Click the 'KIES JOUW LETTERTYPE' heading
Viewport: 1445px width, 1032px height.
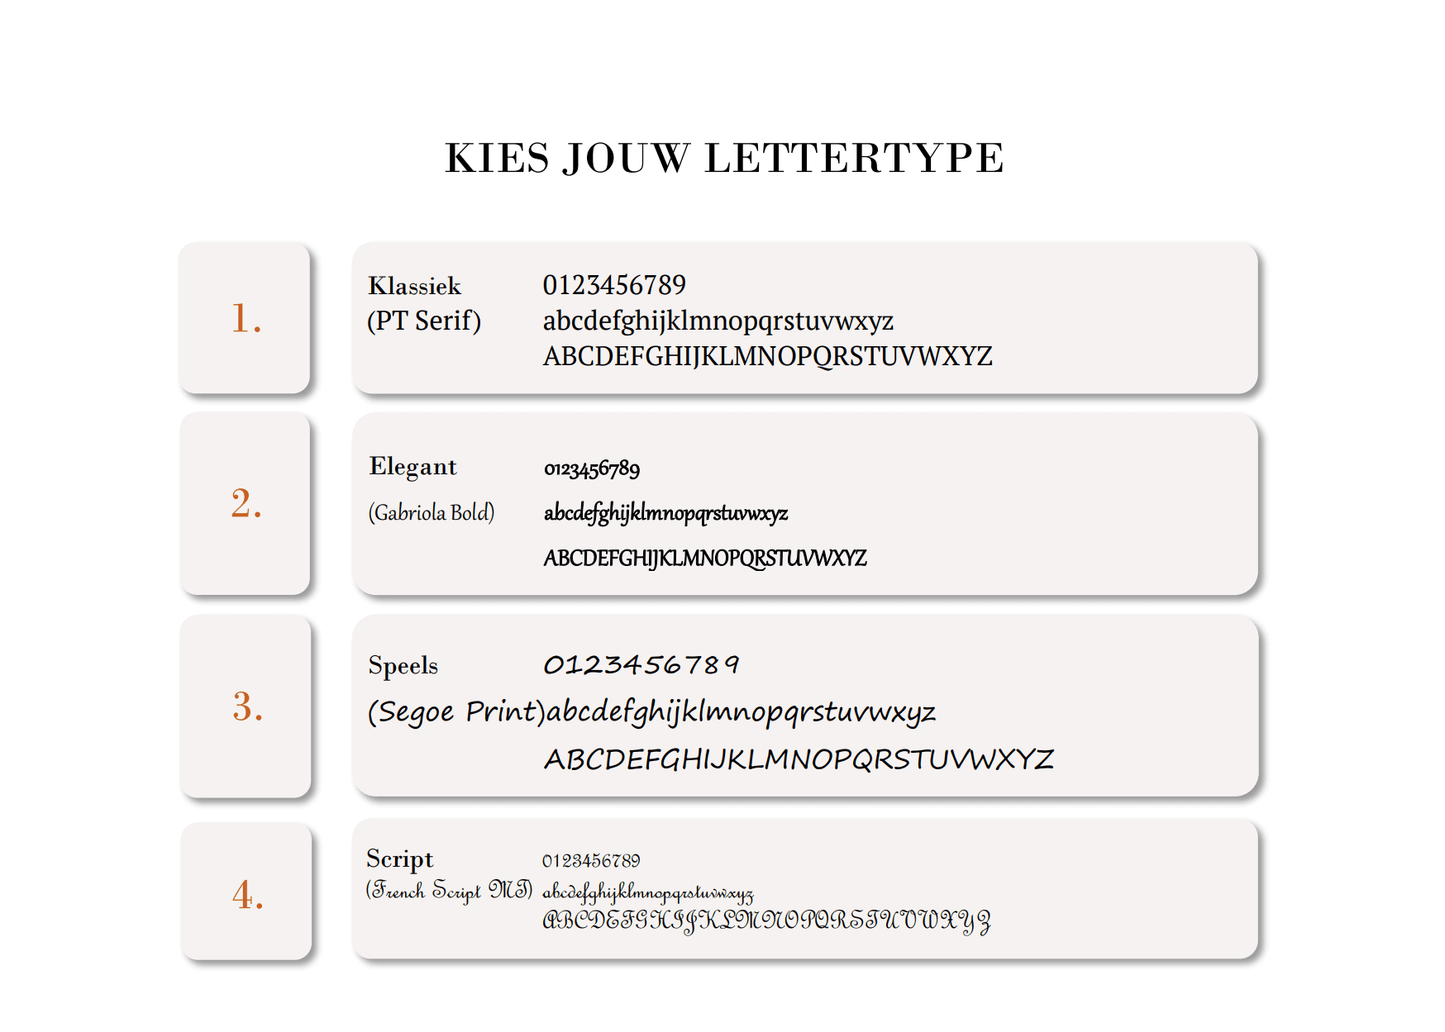click(x=724, y=158)
